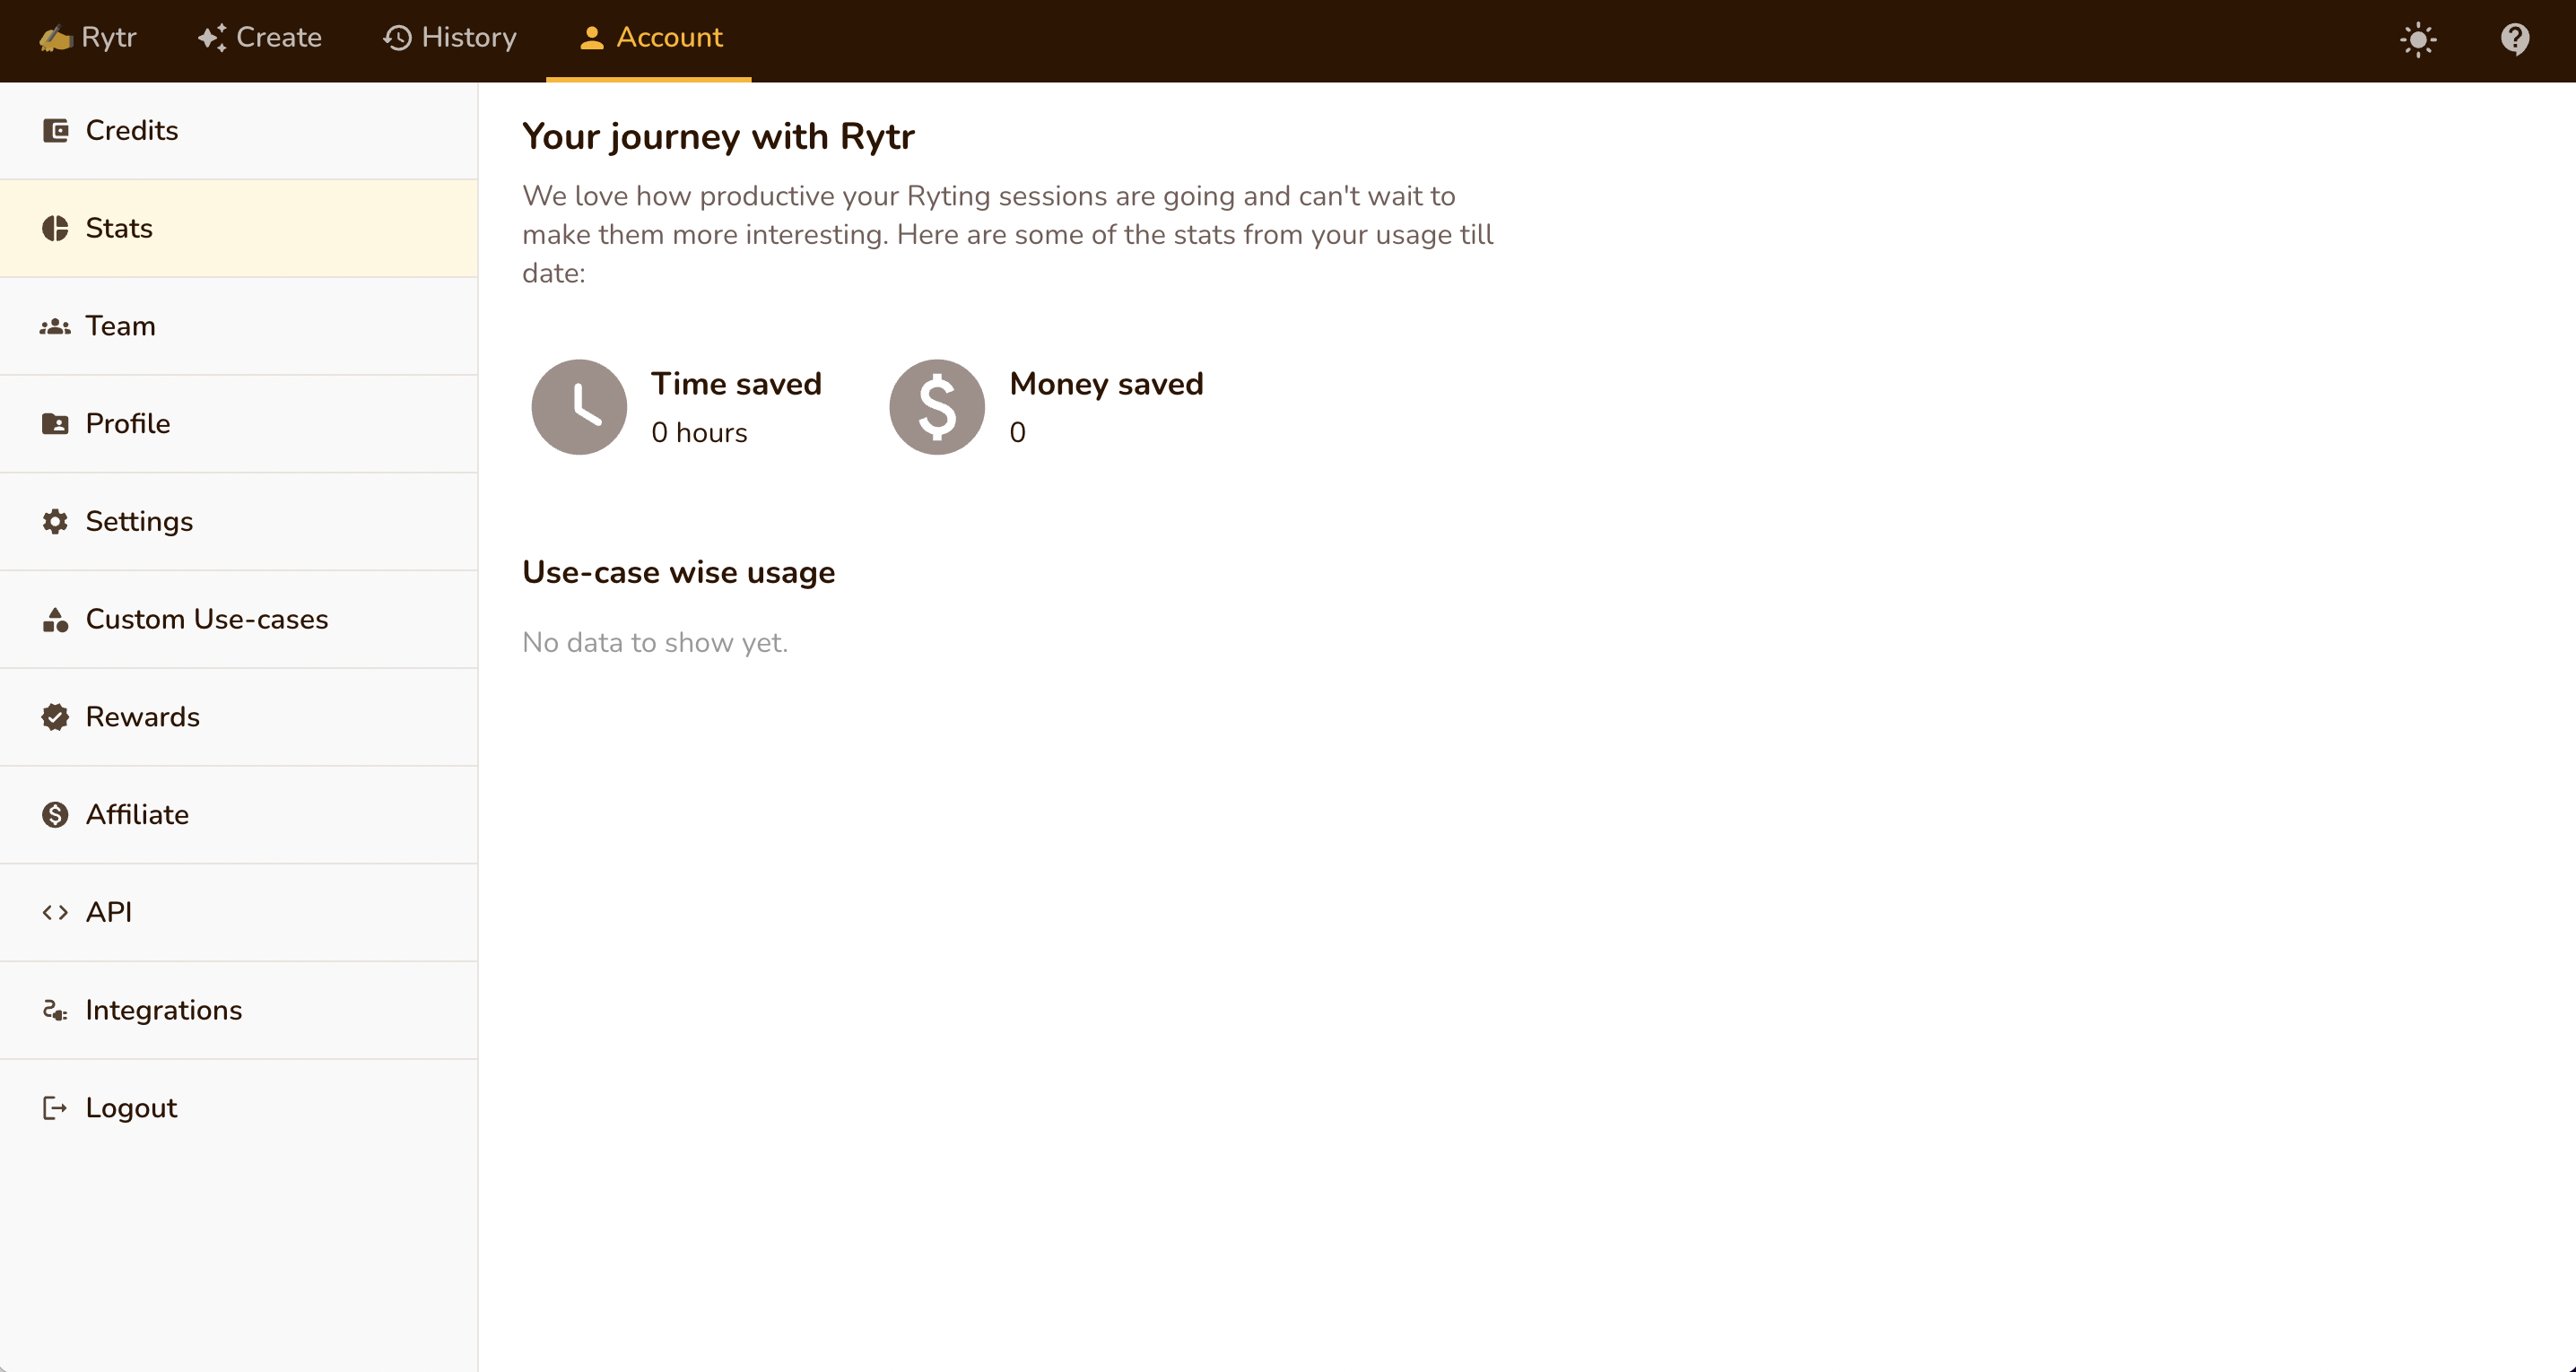The image size is (2576, 1372).
Task: Click the Logout exit icon
Action: [x=55, y=1108]
